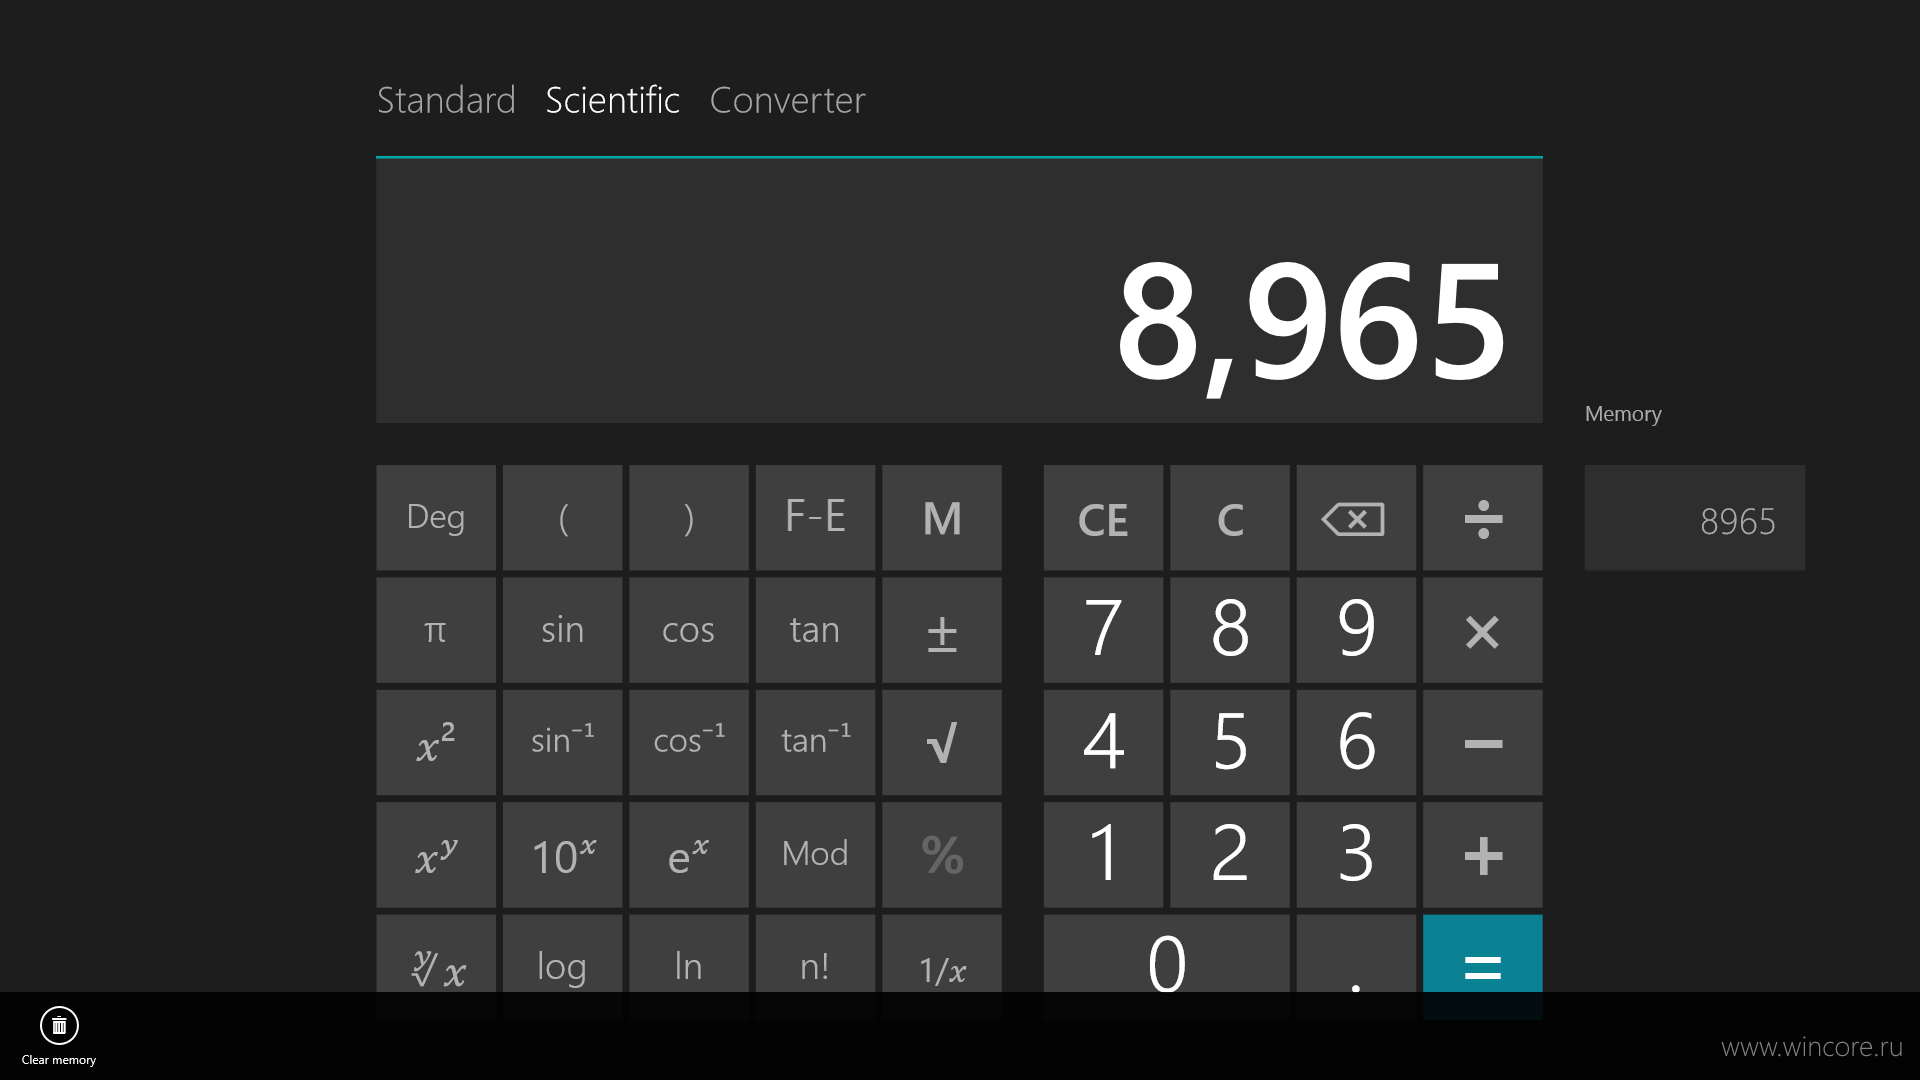Toggle F-E exponential notation
Screen dimensions: 1920x1080
pos(815,518)
